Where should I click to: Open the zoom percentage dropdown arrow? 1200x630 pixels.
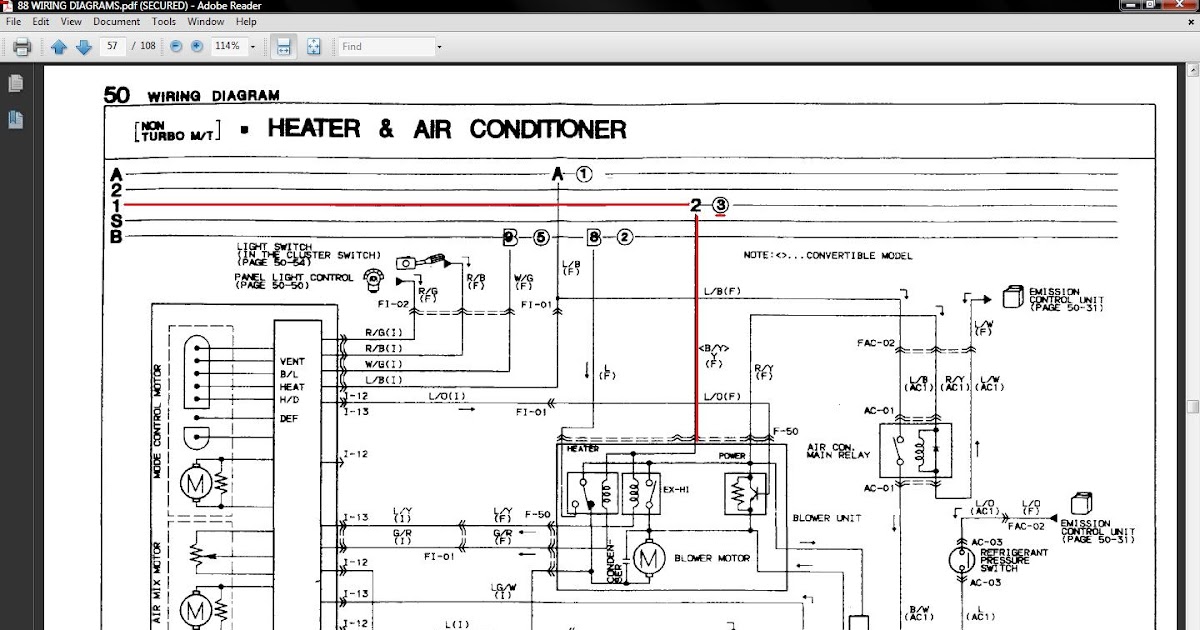pos(253,46)
